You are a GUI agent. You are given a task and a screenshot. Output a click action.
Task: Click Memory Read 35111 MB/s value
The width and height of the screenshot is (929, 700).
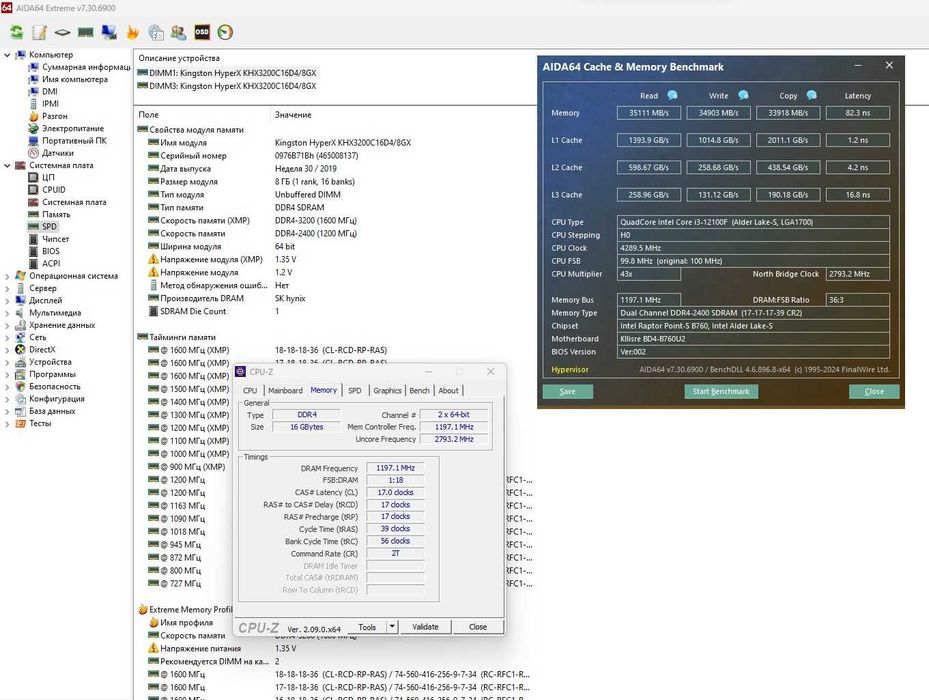pos(649,113)
